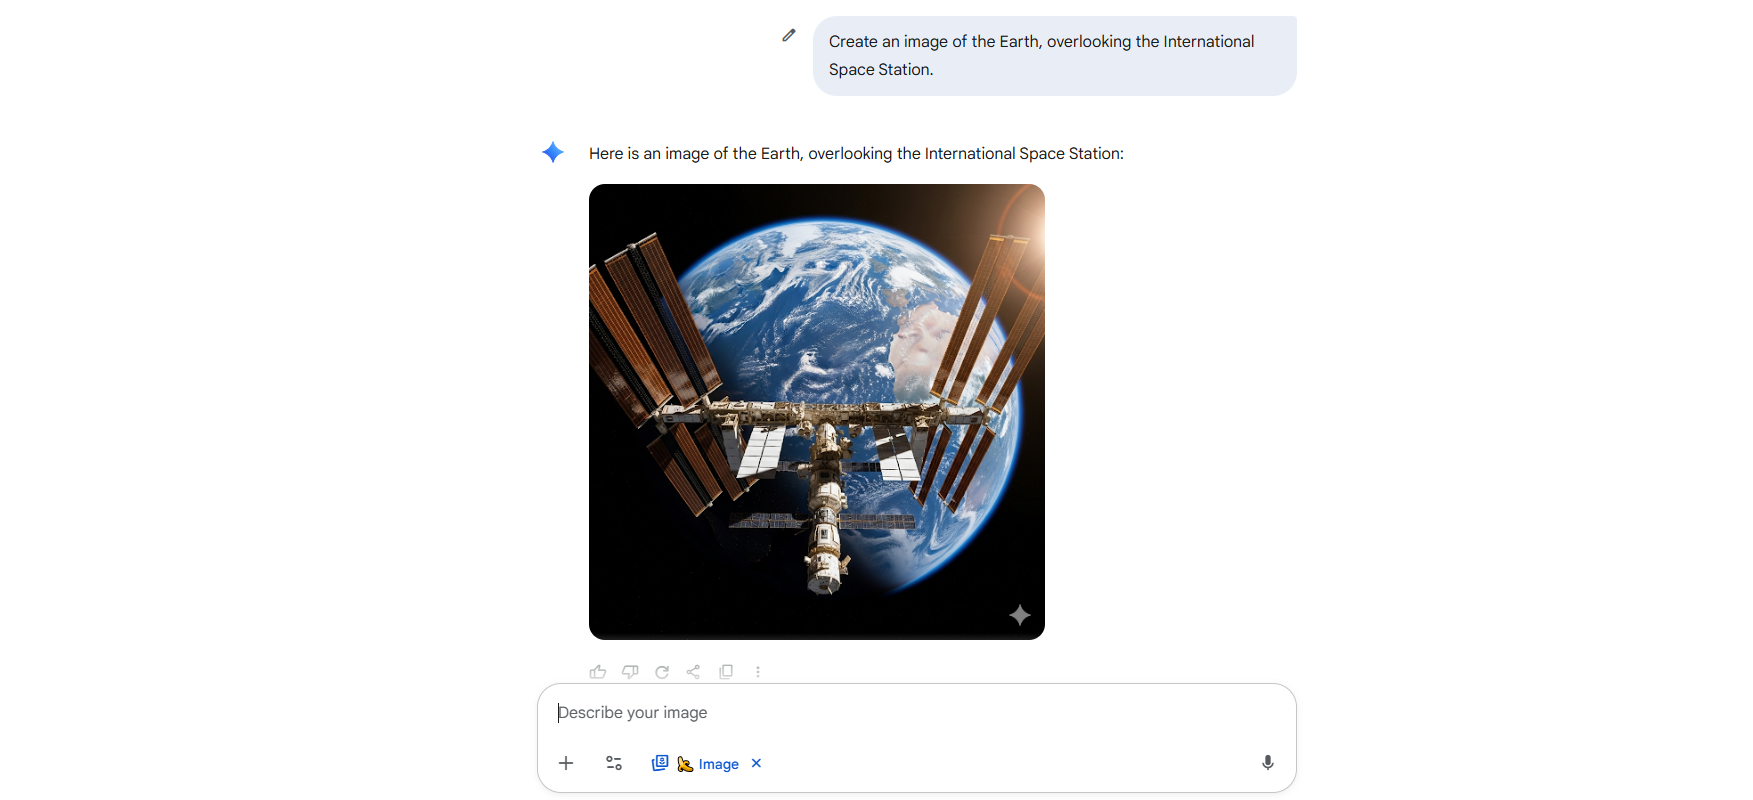Viewport: 1753px width, 800px height.
Task: Click the blue Gemini sparkle icon
Action: pyautogui.click(x=553, y=152)
